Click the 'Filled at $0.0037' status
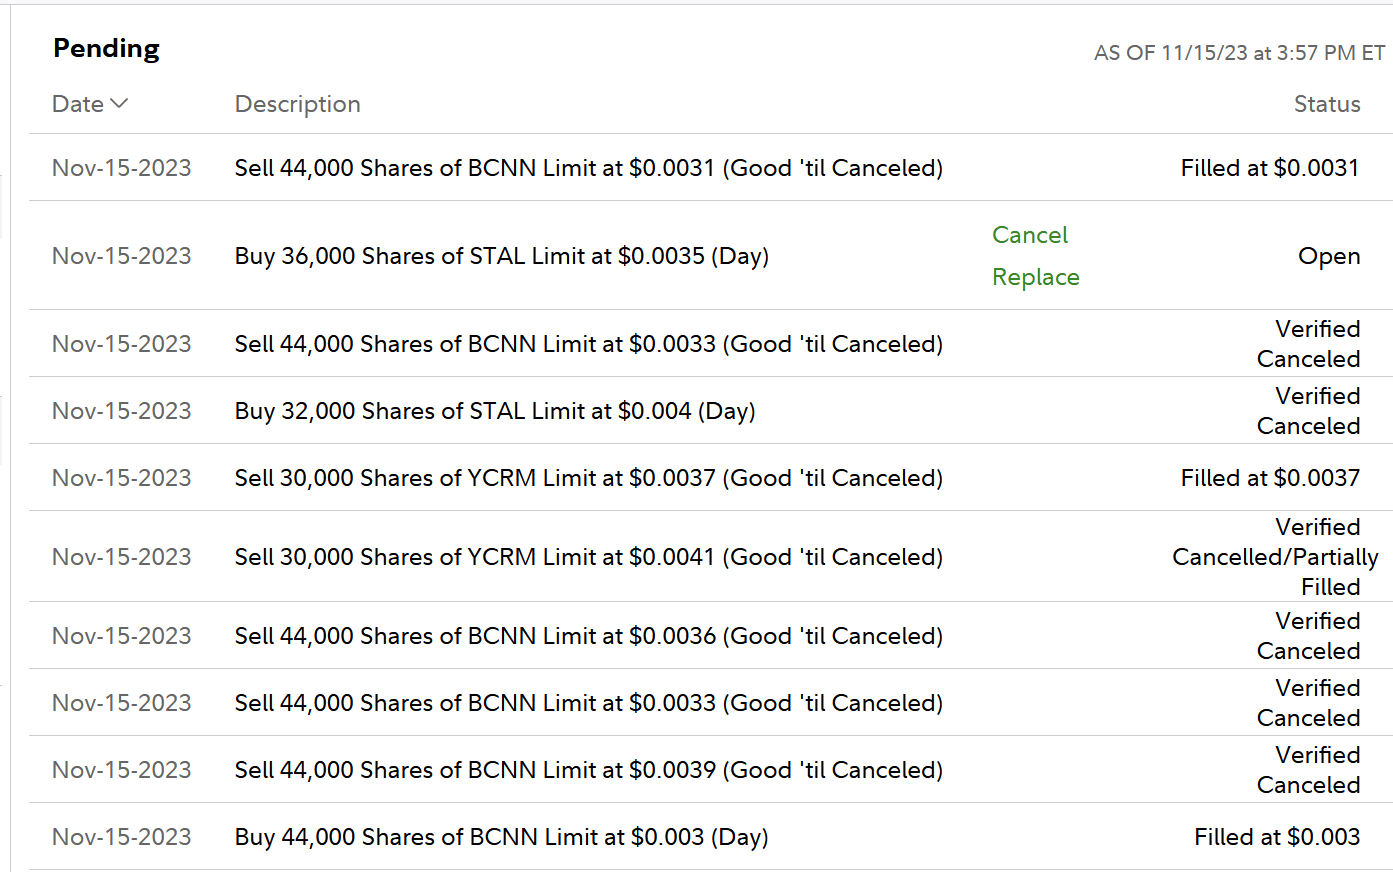Image resolution: width=1393 pixels, height=872 pixels. coord(1269,478)
